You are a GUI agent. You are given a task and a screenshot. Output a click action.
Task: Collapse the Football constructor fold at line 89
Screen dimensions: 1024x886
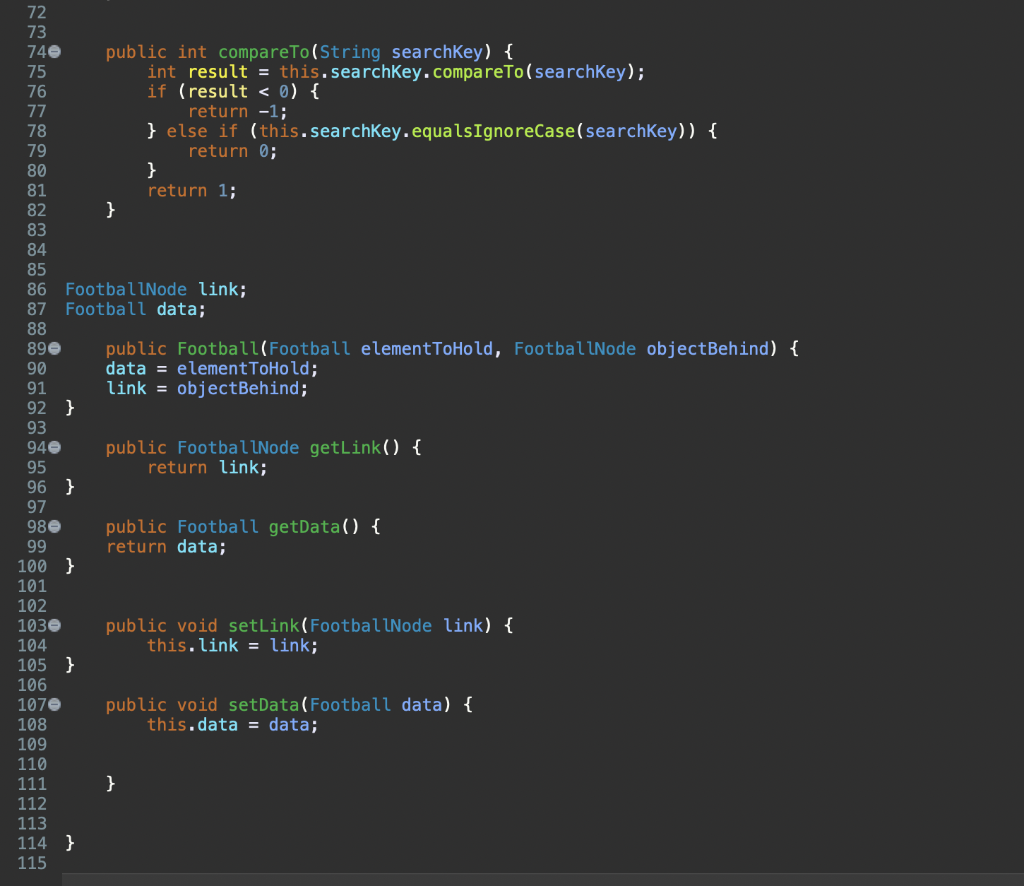(x=55, y=349)
